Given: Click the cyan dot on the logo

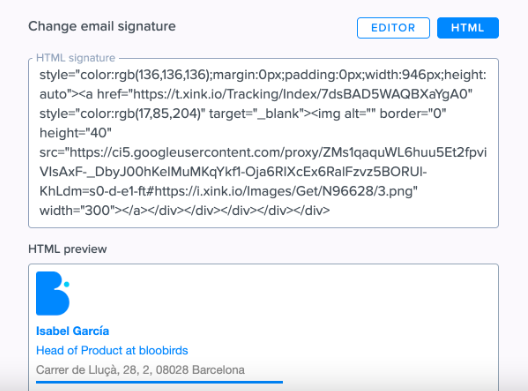Looking at the screenshot, I should pos(67,284).
